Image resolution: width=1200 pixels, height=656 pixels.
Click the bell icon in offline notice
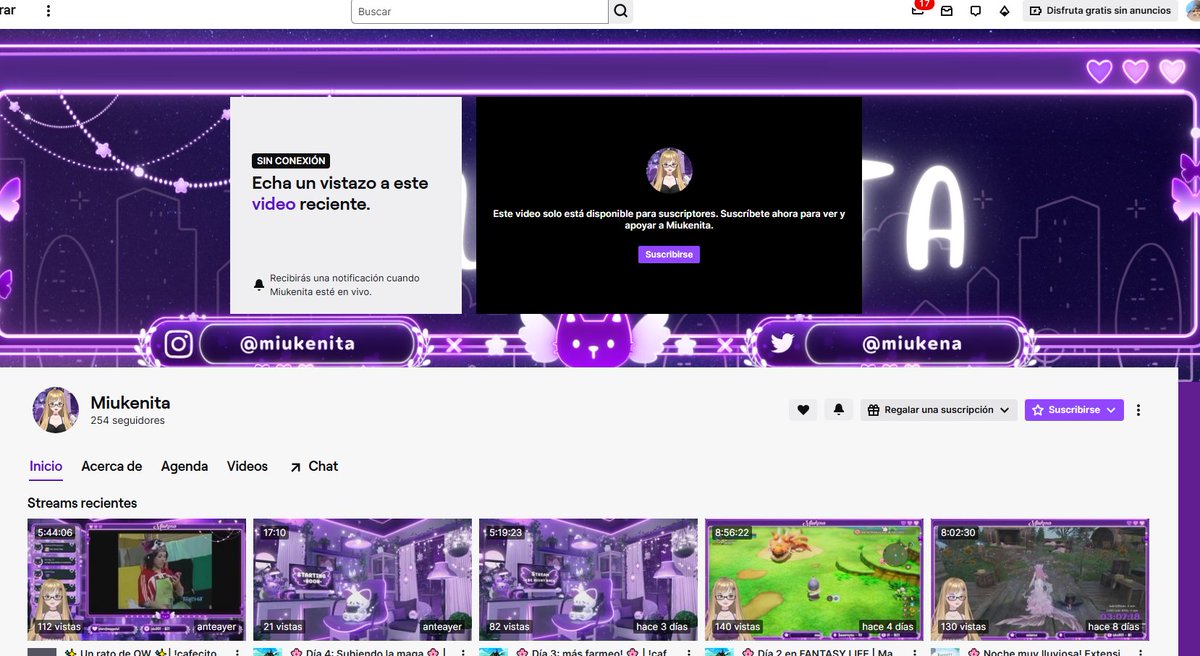tap(259, 284)
